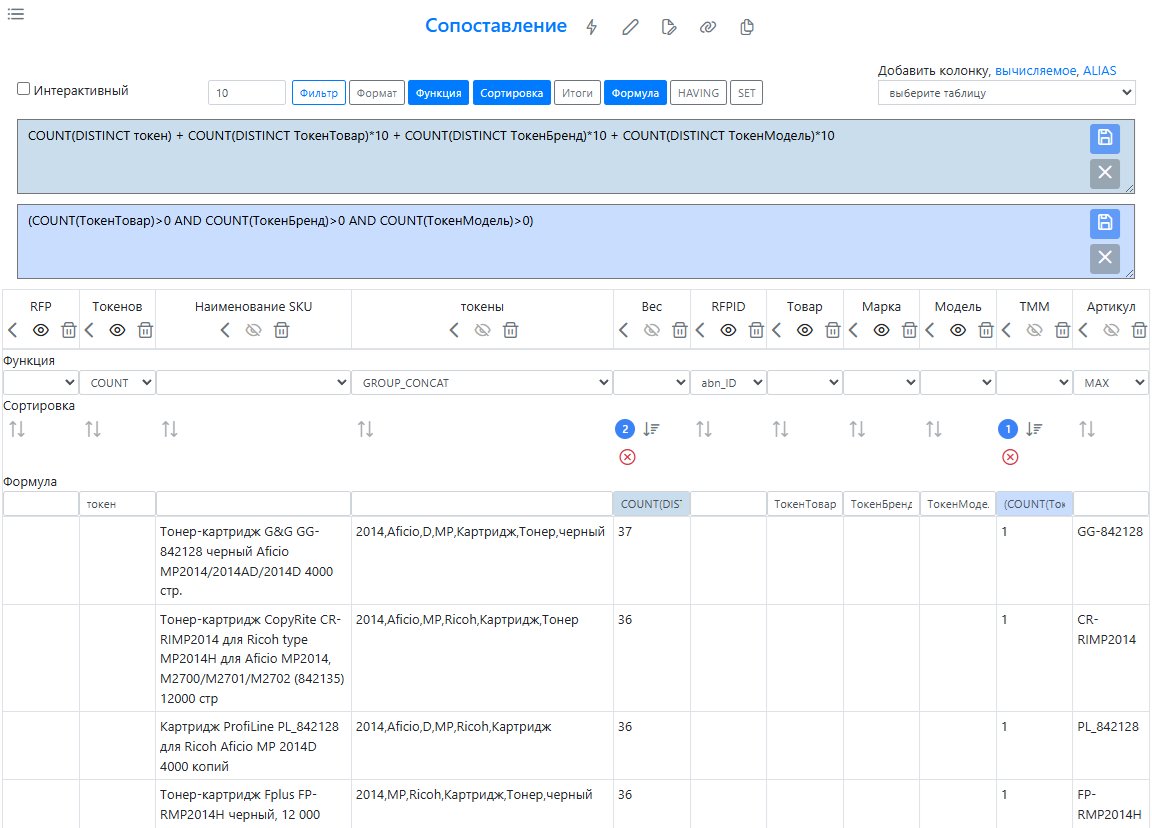This screenshot has height=828, width=1152.
Task: Show the hidden Наименование SKU column
Action: [x=253, y=331]
